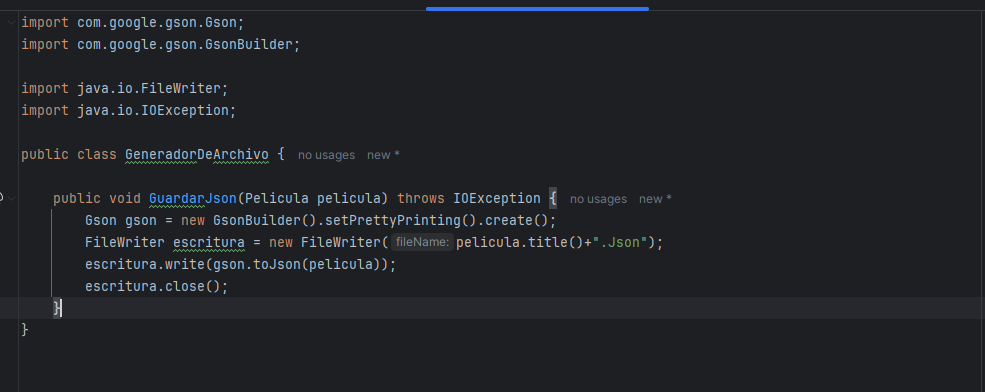The height and width of the screenshot is (392, 985).
Task: Click IOException in the throws clause
Action: 496,199
